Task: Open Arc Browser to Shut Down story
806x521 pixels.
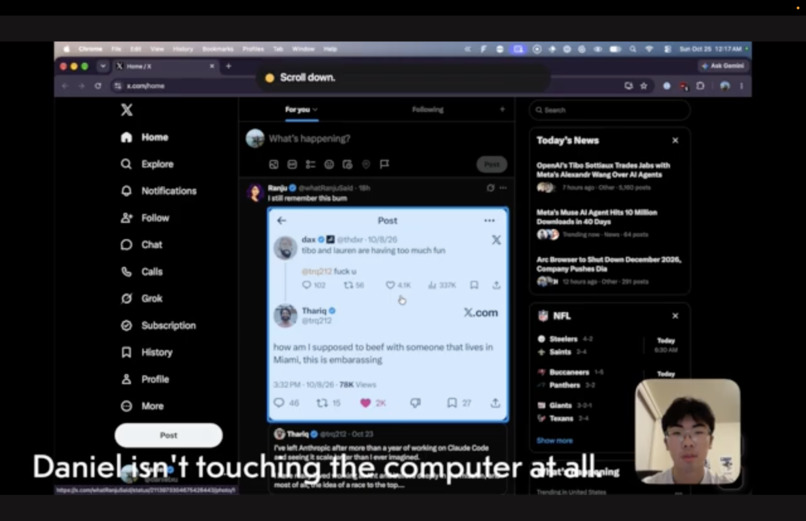Action: tap(609, 270)
